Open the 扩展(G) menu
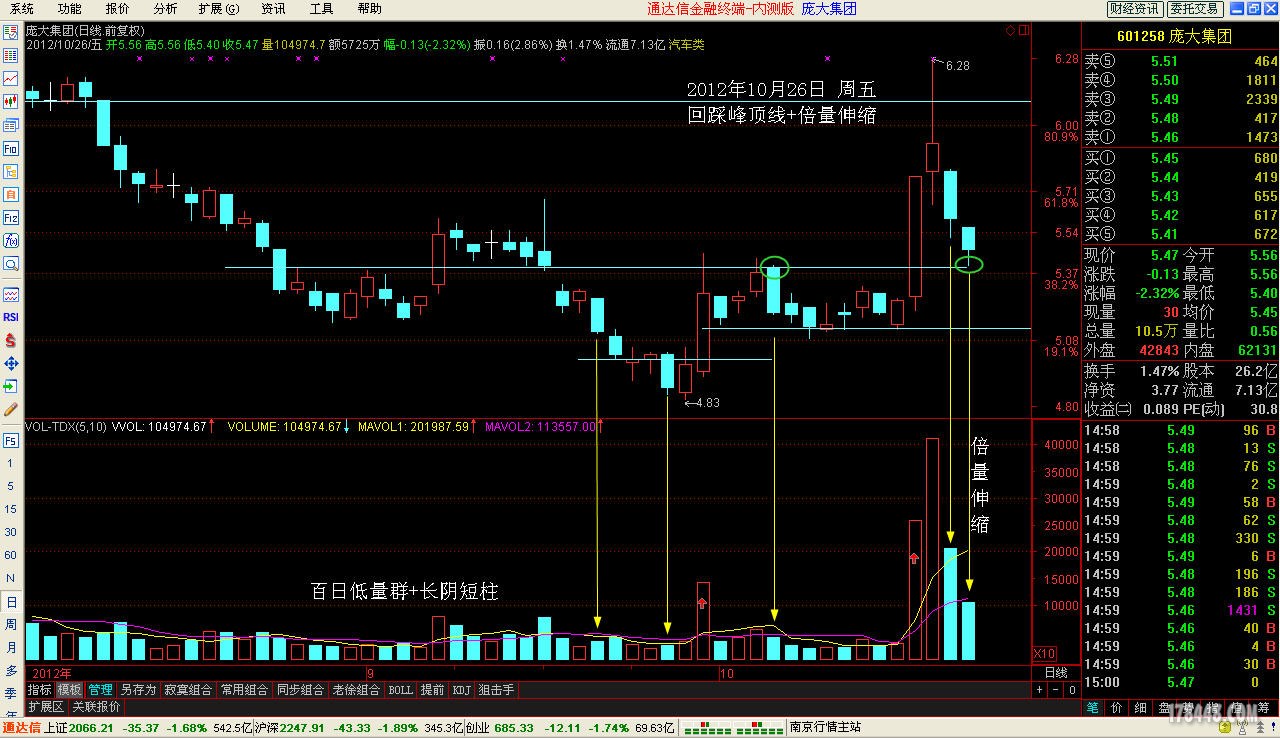Image resolution: width=1280 pixels, height=738 pixels. point(219,9)
